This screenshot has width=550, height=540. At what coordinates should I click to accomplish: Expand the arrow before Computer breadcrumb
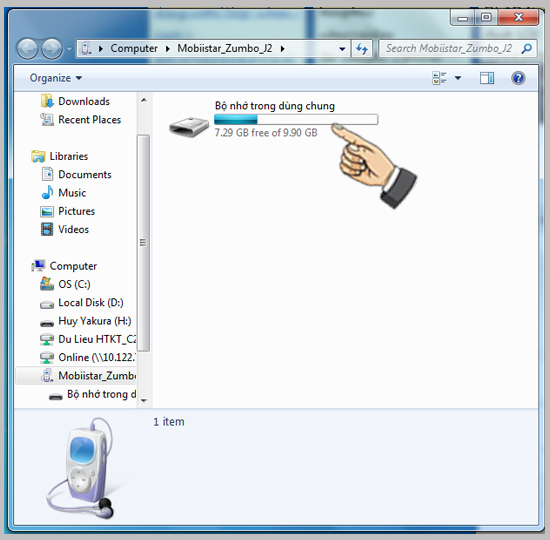(101, 49)
